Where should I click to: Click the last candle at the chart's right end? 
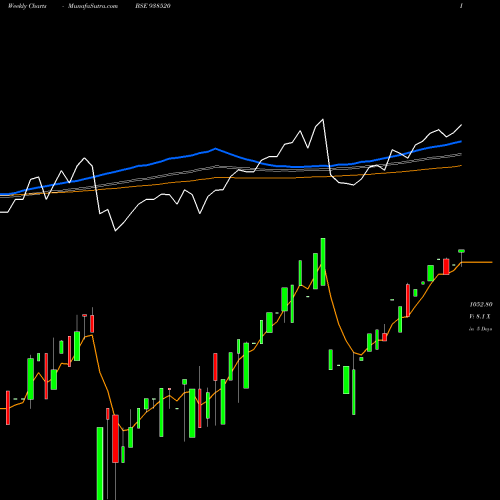(x=462, y=257)
